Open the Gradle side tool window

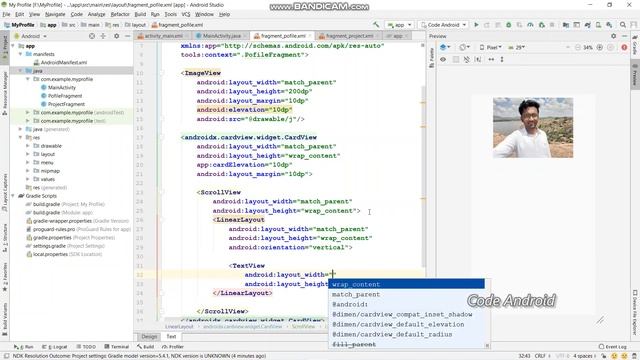coord(635,46)
